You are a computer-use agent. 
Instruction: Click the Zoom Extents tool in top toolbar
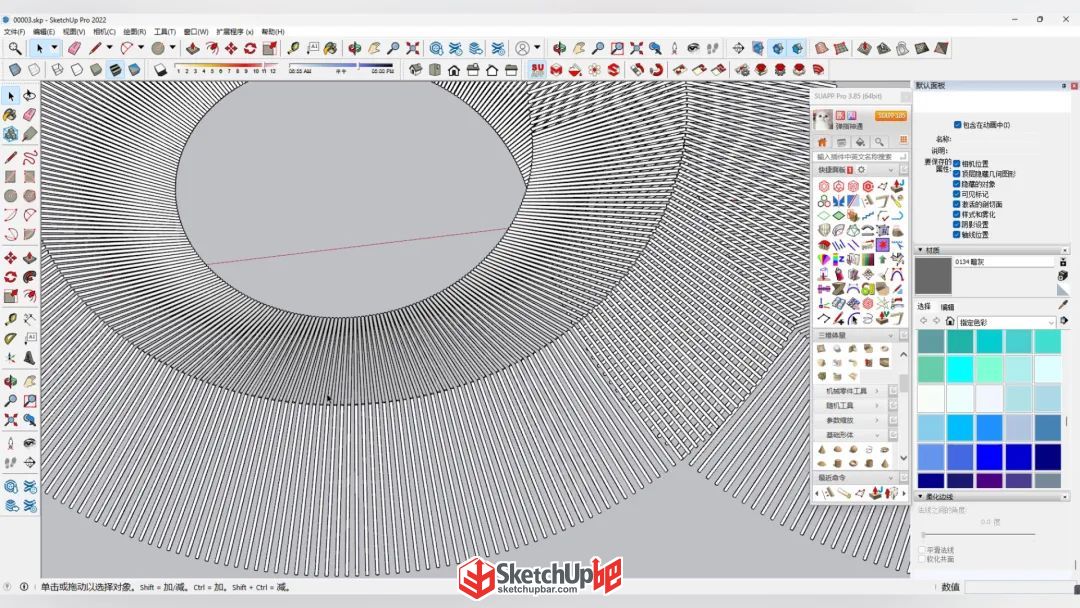413,48
